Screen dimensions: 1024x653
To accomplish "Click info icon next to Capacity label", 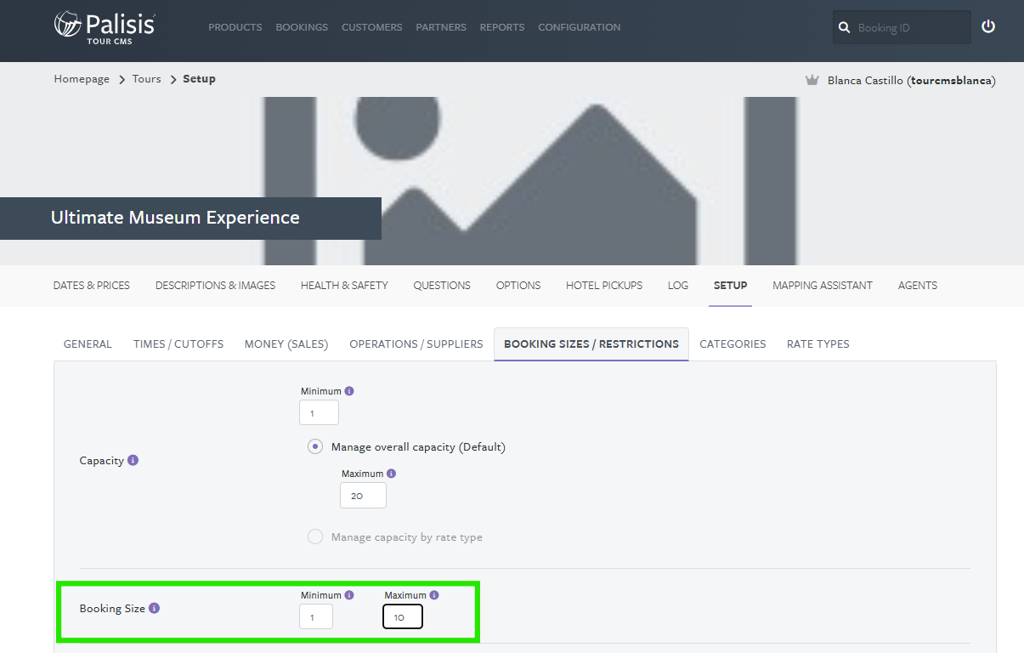I will pyautogui.click(x=133, y=460).
